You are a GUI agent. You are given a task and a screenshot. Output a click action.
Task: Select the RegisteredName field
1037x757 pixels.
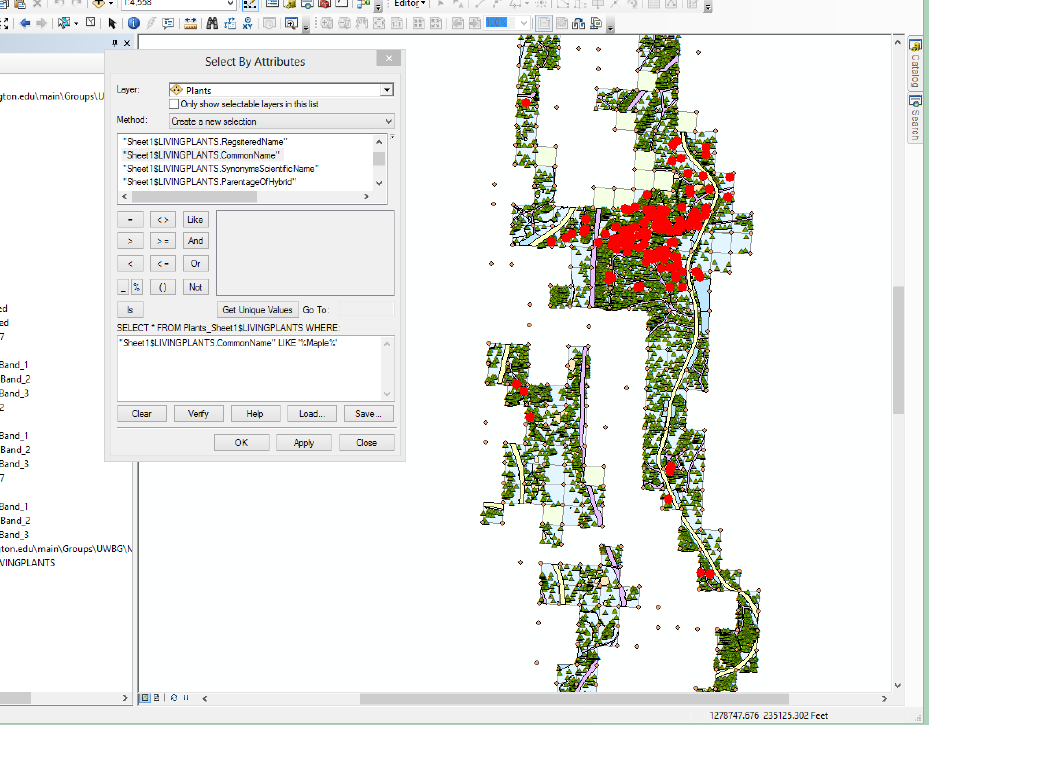(206, 141)
